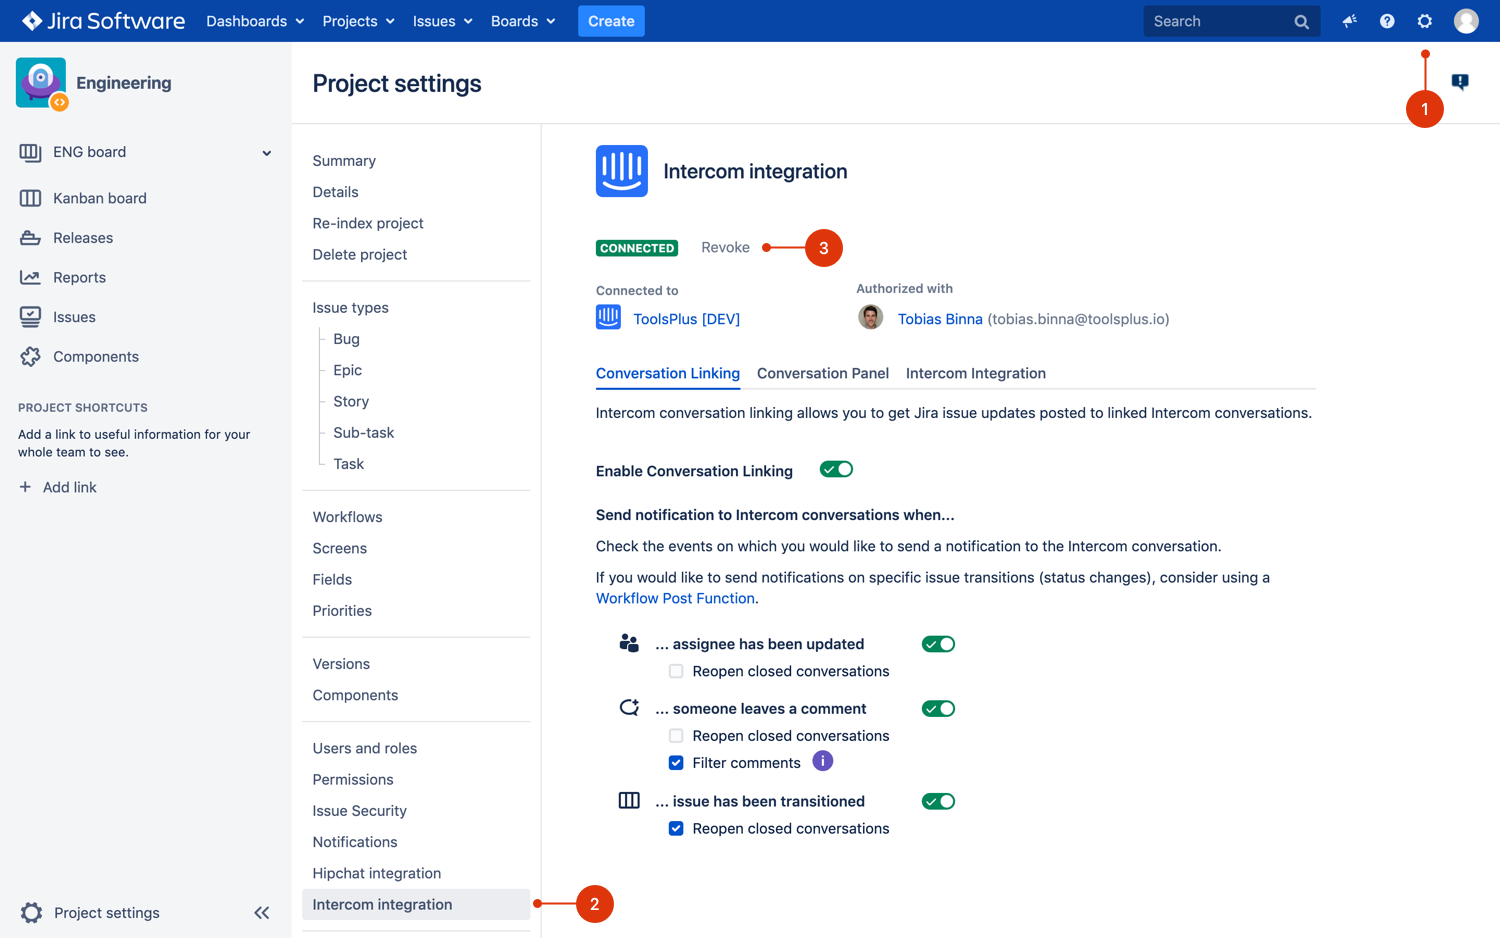Click the Filter comments info icon

coord(822,762)
